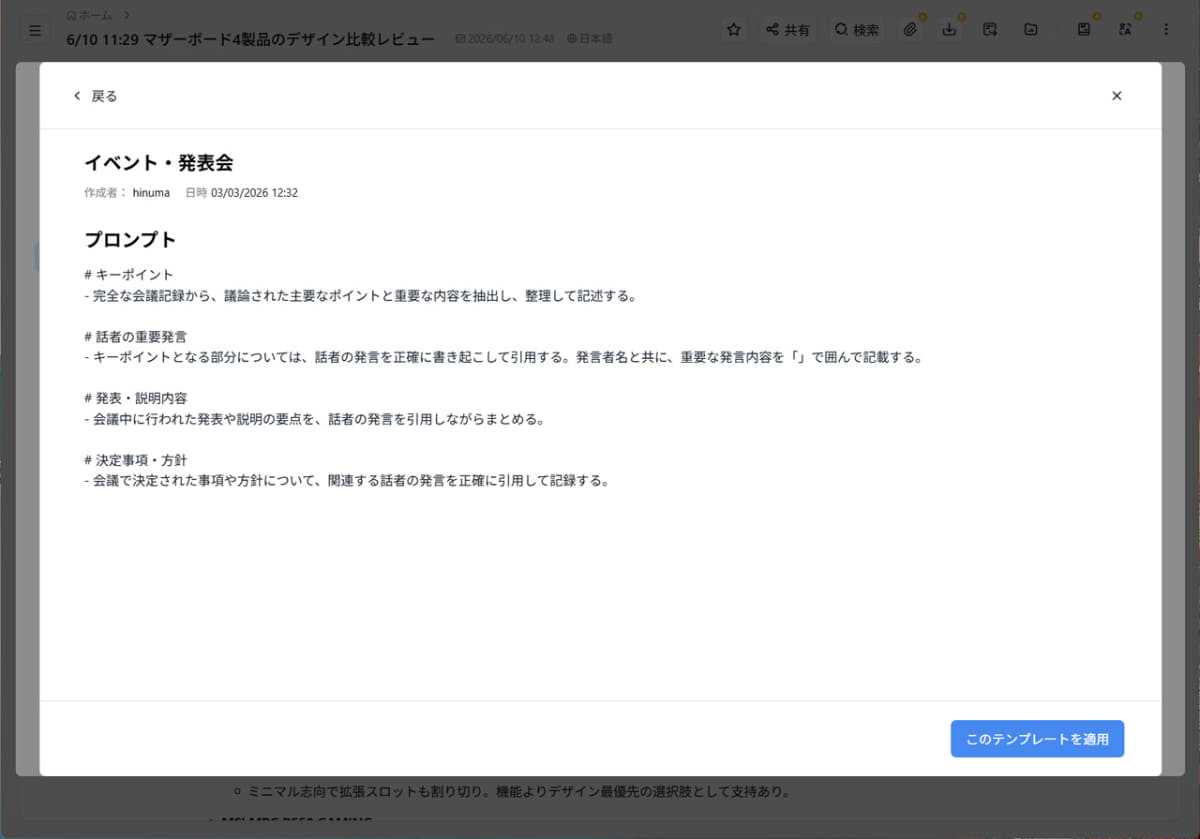Go back with the 戻る button
Image resolution: width=1200 pixels, height=839 pixels.
pos(95,96)
